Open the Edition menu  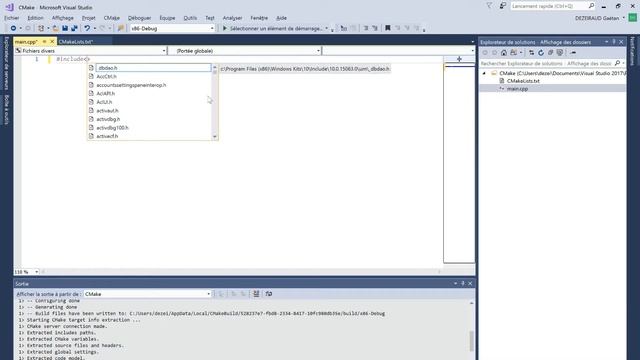(x=35, y=18)
